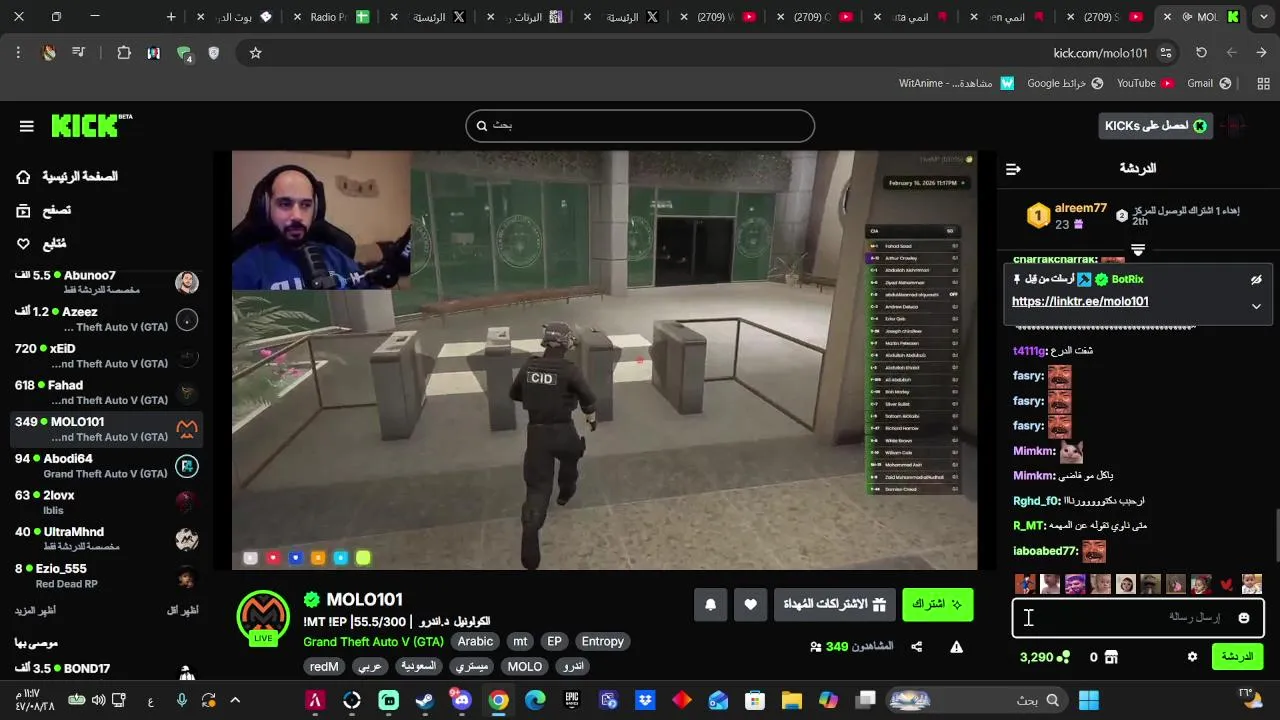1280x720 pixels.
Task: Click the red heart quick emote
Action: point(1227,585)
